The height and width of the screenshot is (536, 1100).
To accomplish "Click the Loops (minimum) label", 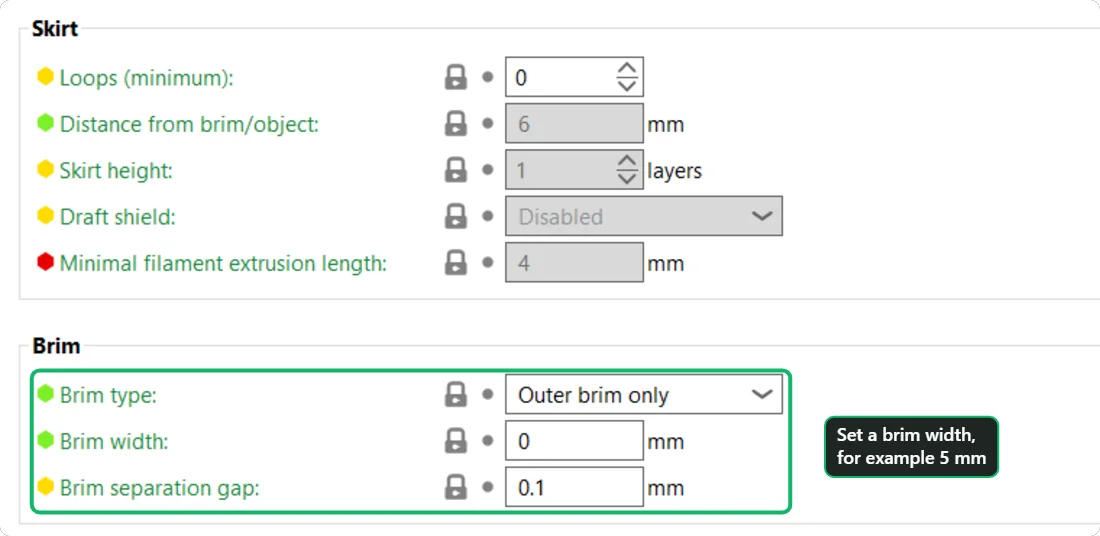I will (x=146, y=78).
